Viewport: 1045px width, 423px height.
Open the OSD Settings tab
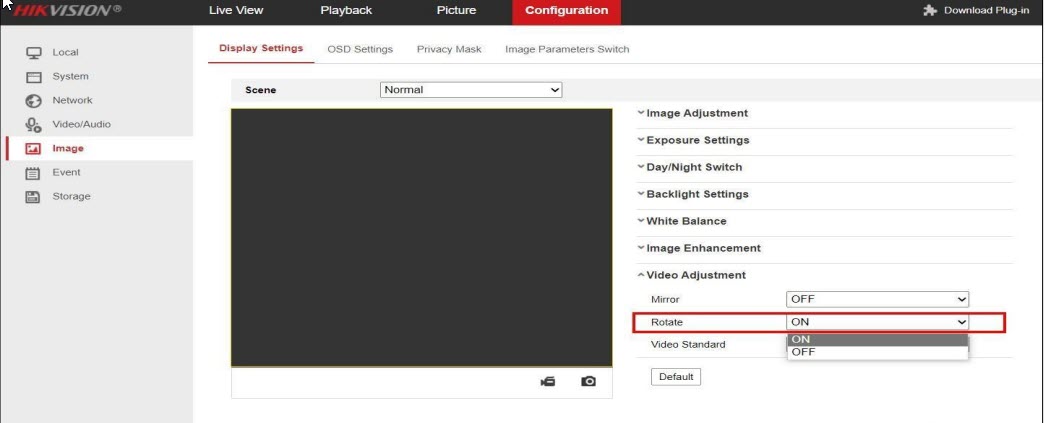[x=360, y=50]
